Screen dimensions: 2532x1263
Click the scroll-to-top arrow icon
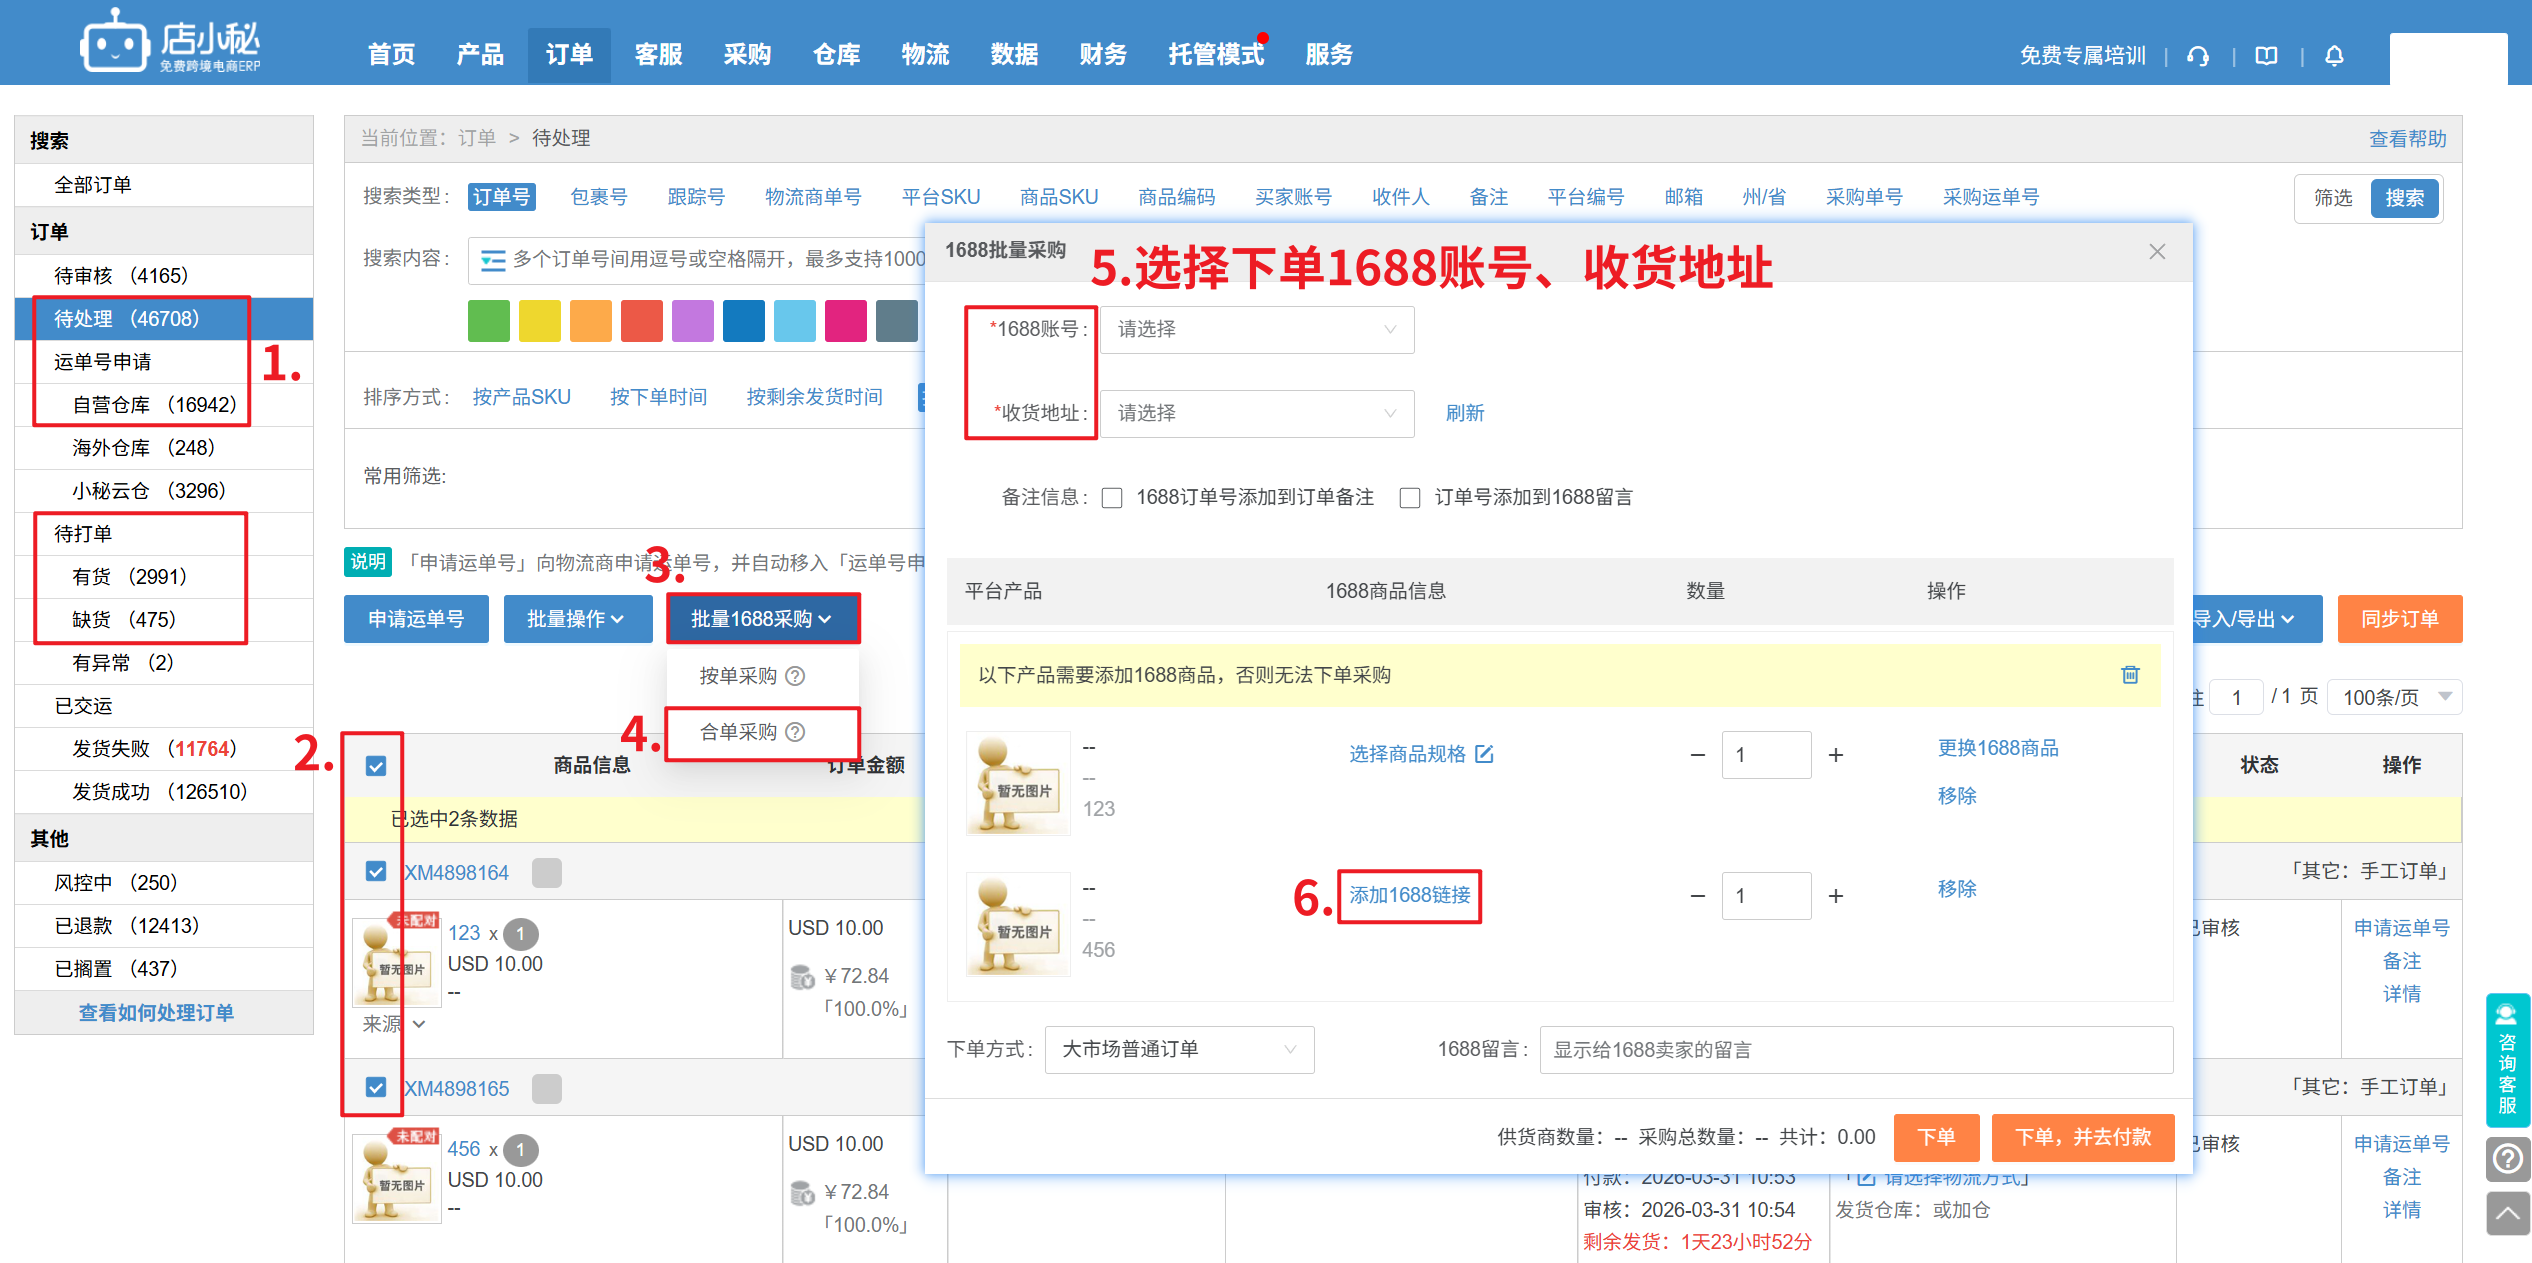click(2507, 1214)
